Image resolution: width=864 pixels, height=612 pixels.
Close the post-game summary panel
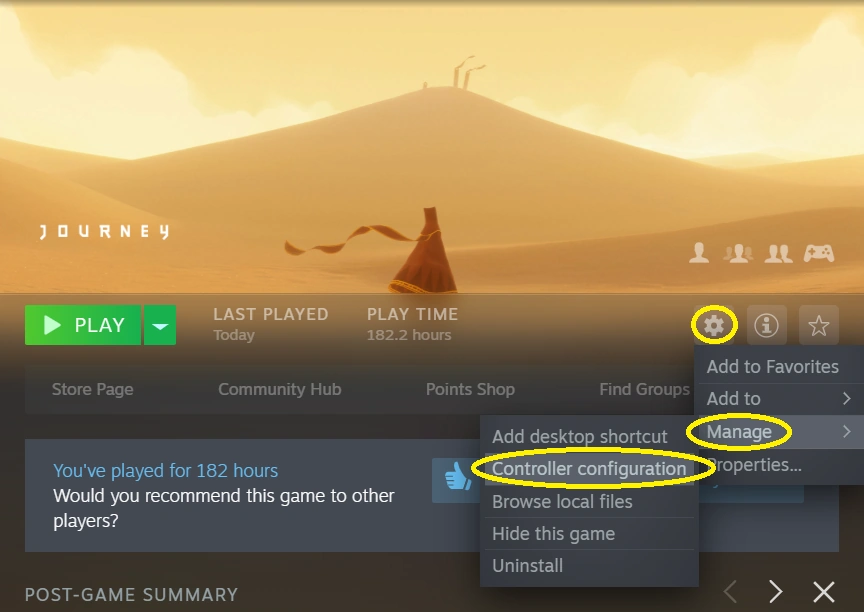tap(824, 592)
